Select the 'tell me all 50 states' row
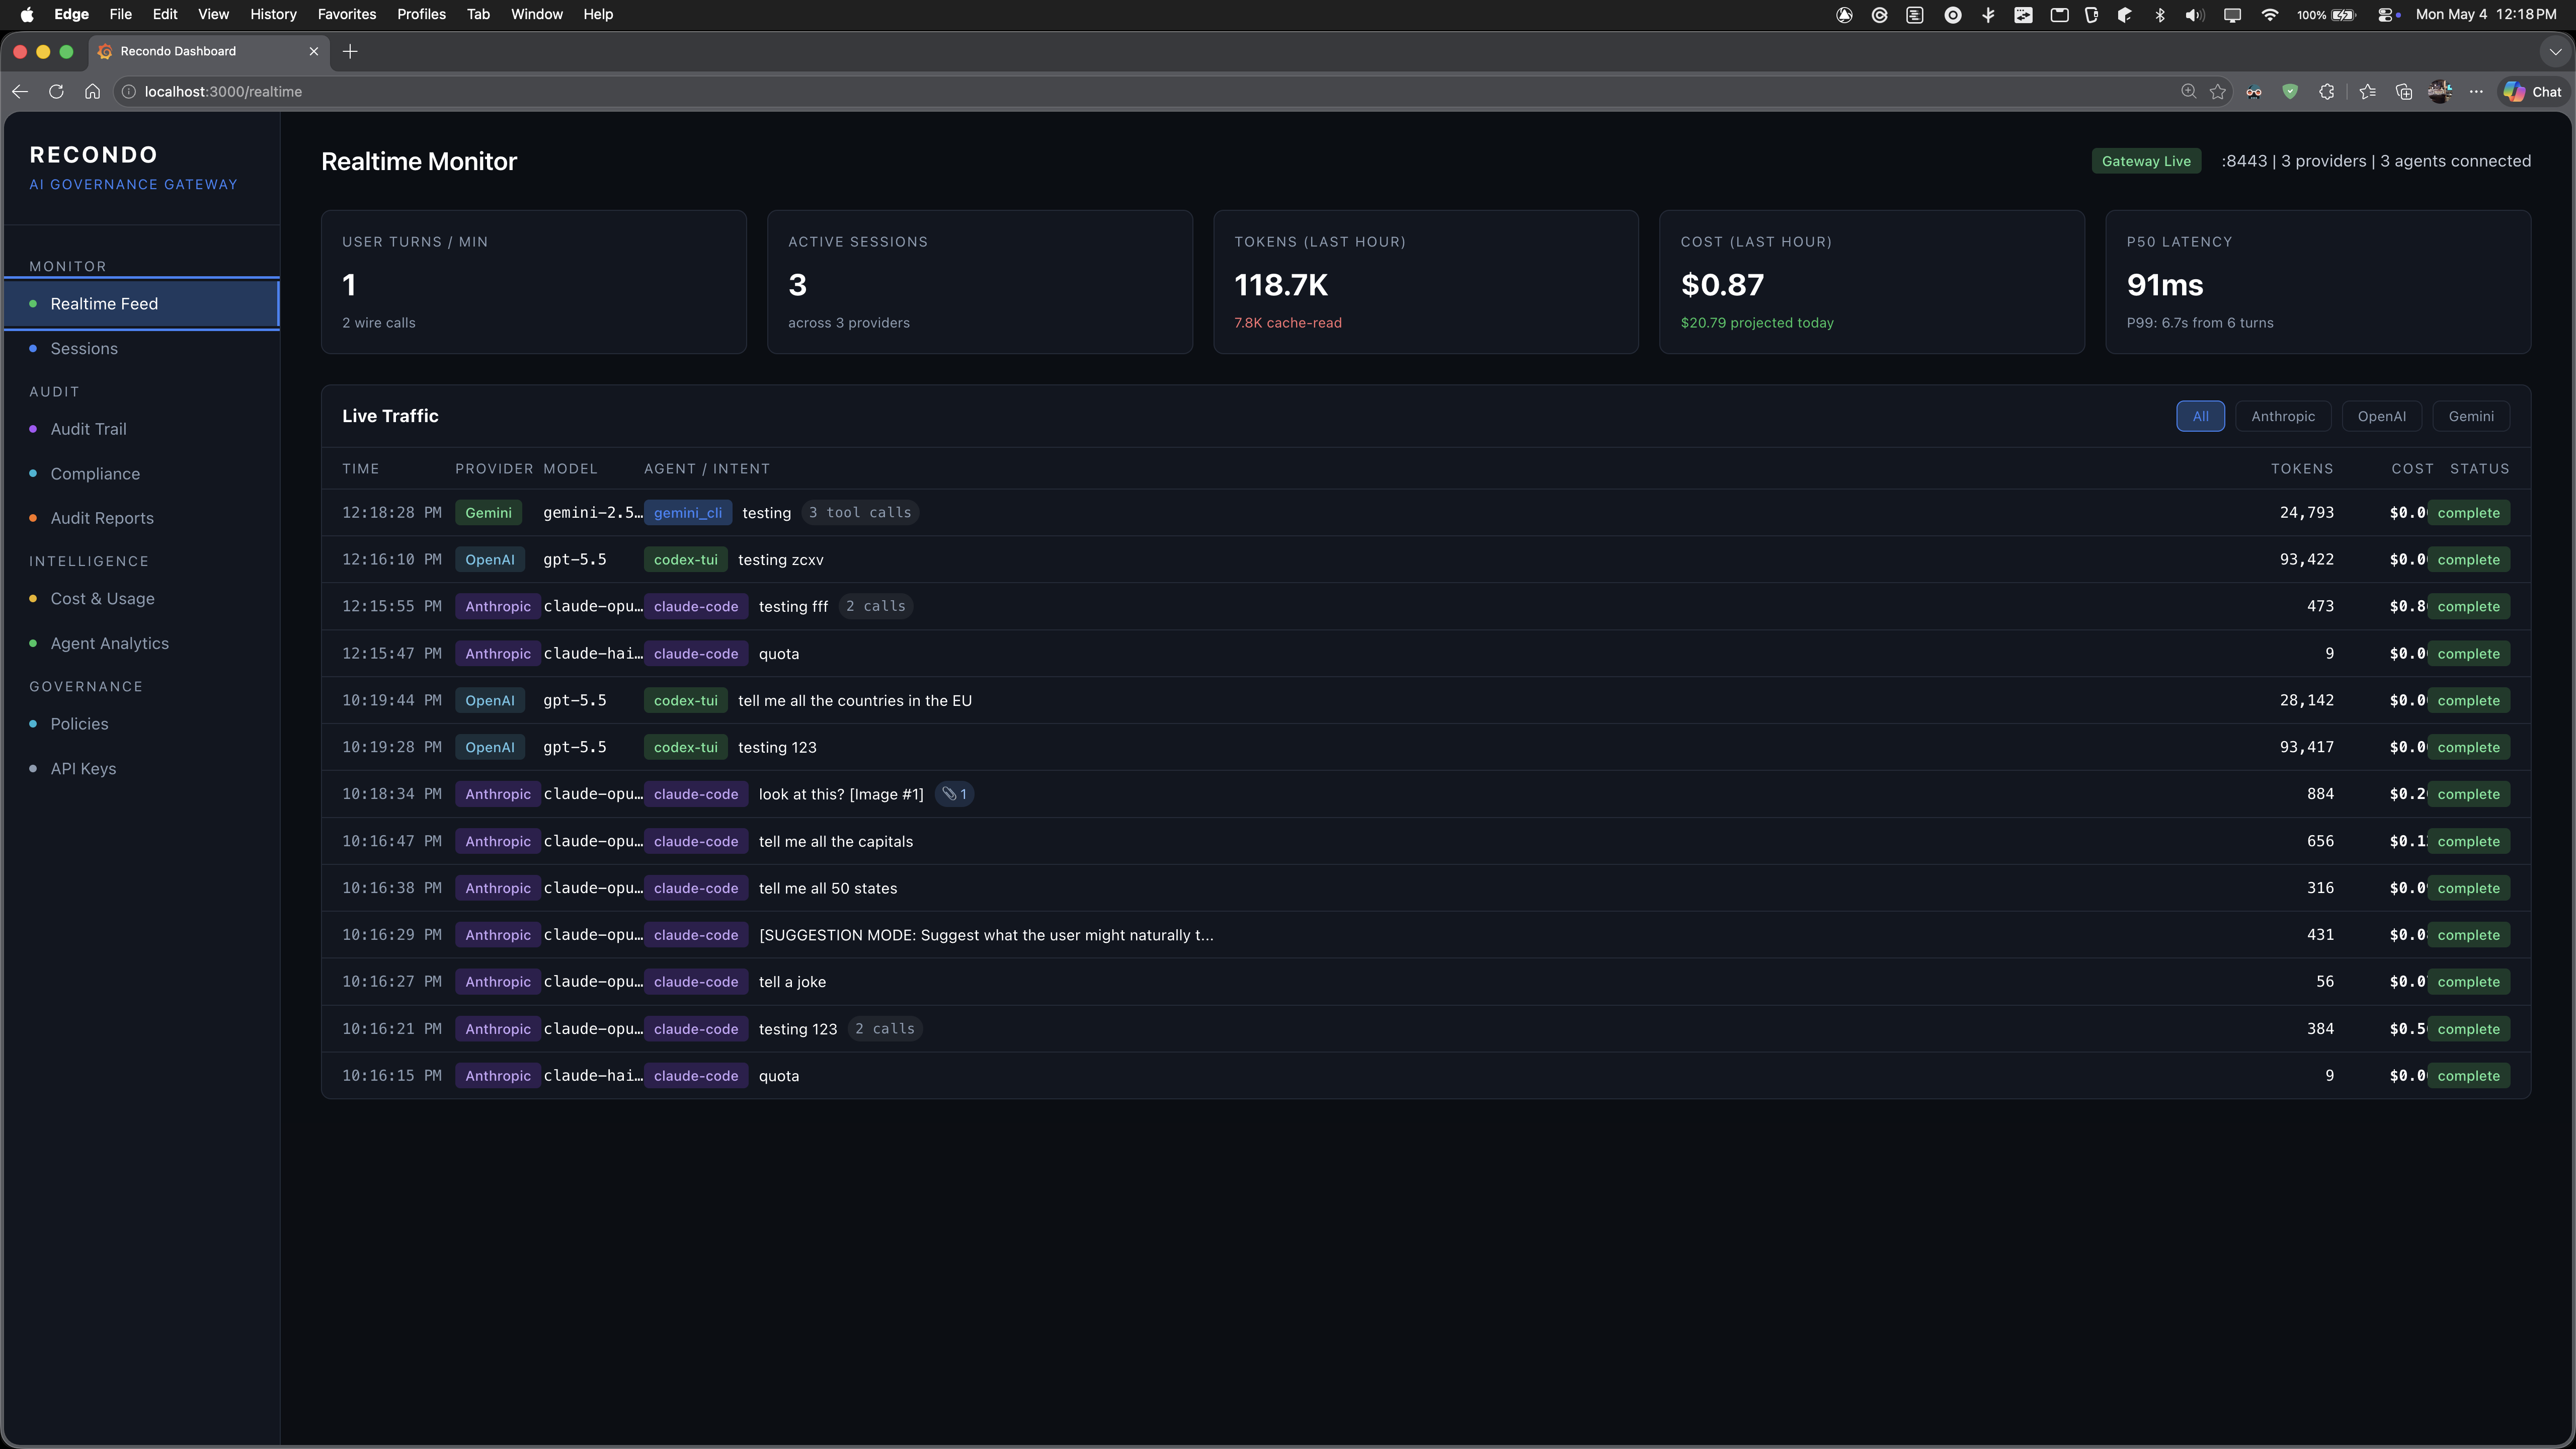This screenshot has width=2576, height=1449. pos(1426,888)
